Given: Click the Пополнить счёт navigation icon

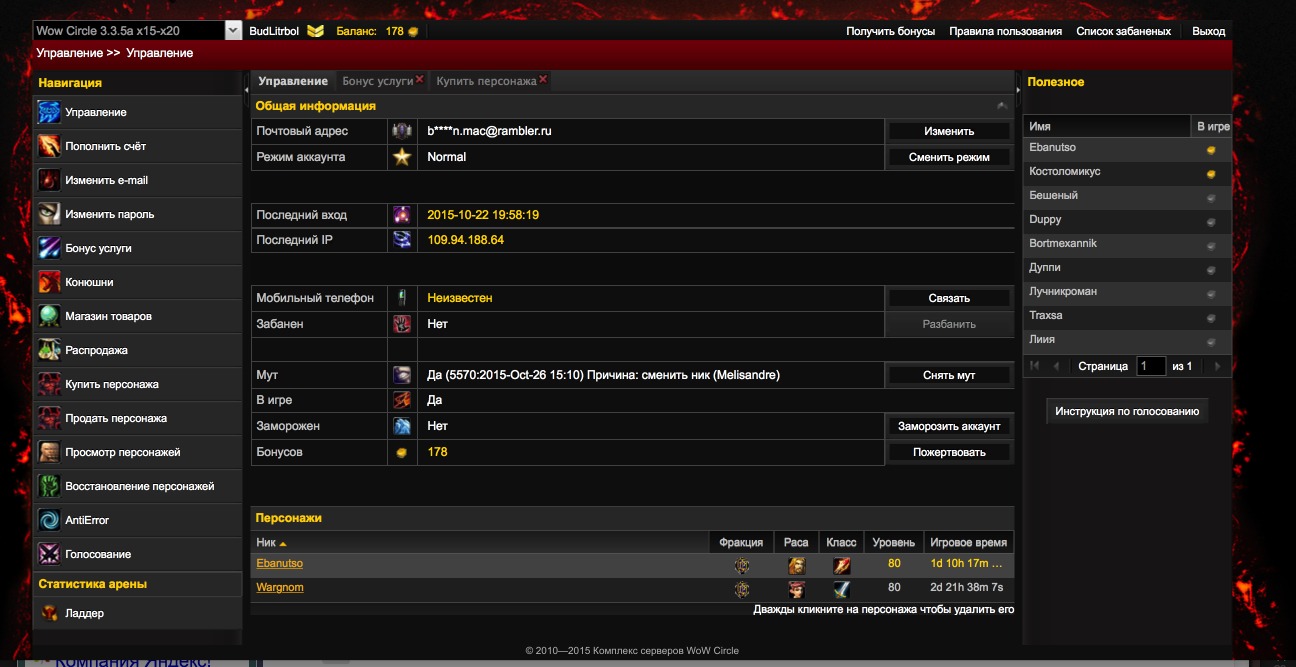Looking at the screenshot, I should coord(49,146).
